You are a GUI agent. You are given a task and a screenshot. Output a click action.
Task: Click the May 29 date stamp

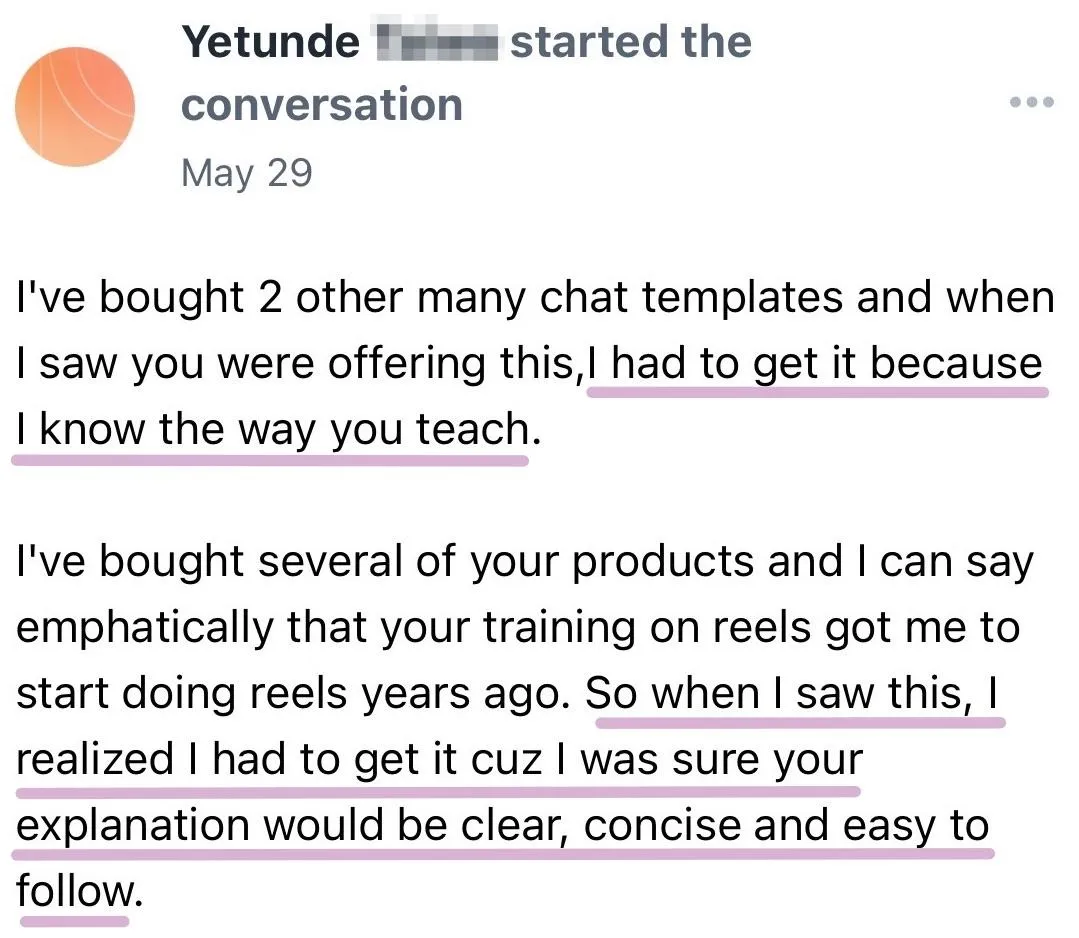pyautogui.click(x=247, y=173)
